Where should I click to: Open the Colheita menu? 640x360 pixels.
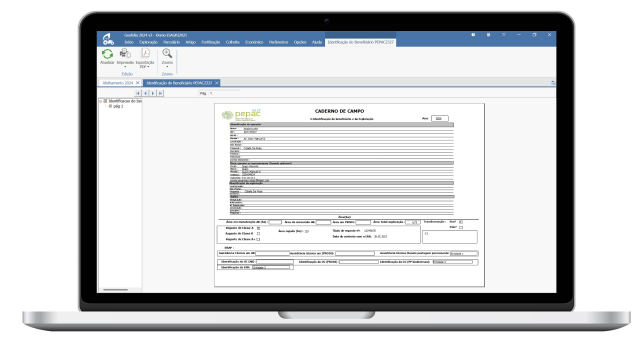[x=233, y=42]
